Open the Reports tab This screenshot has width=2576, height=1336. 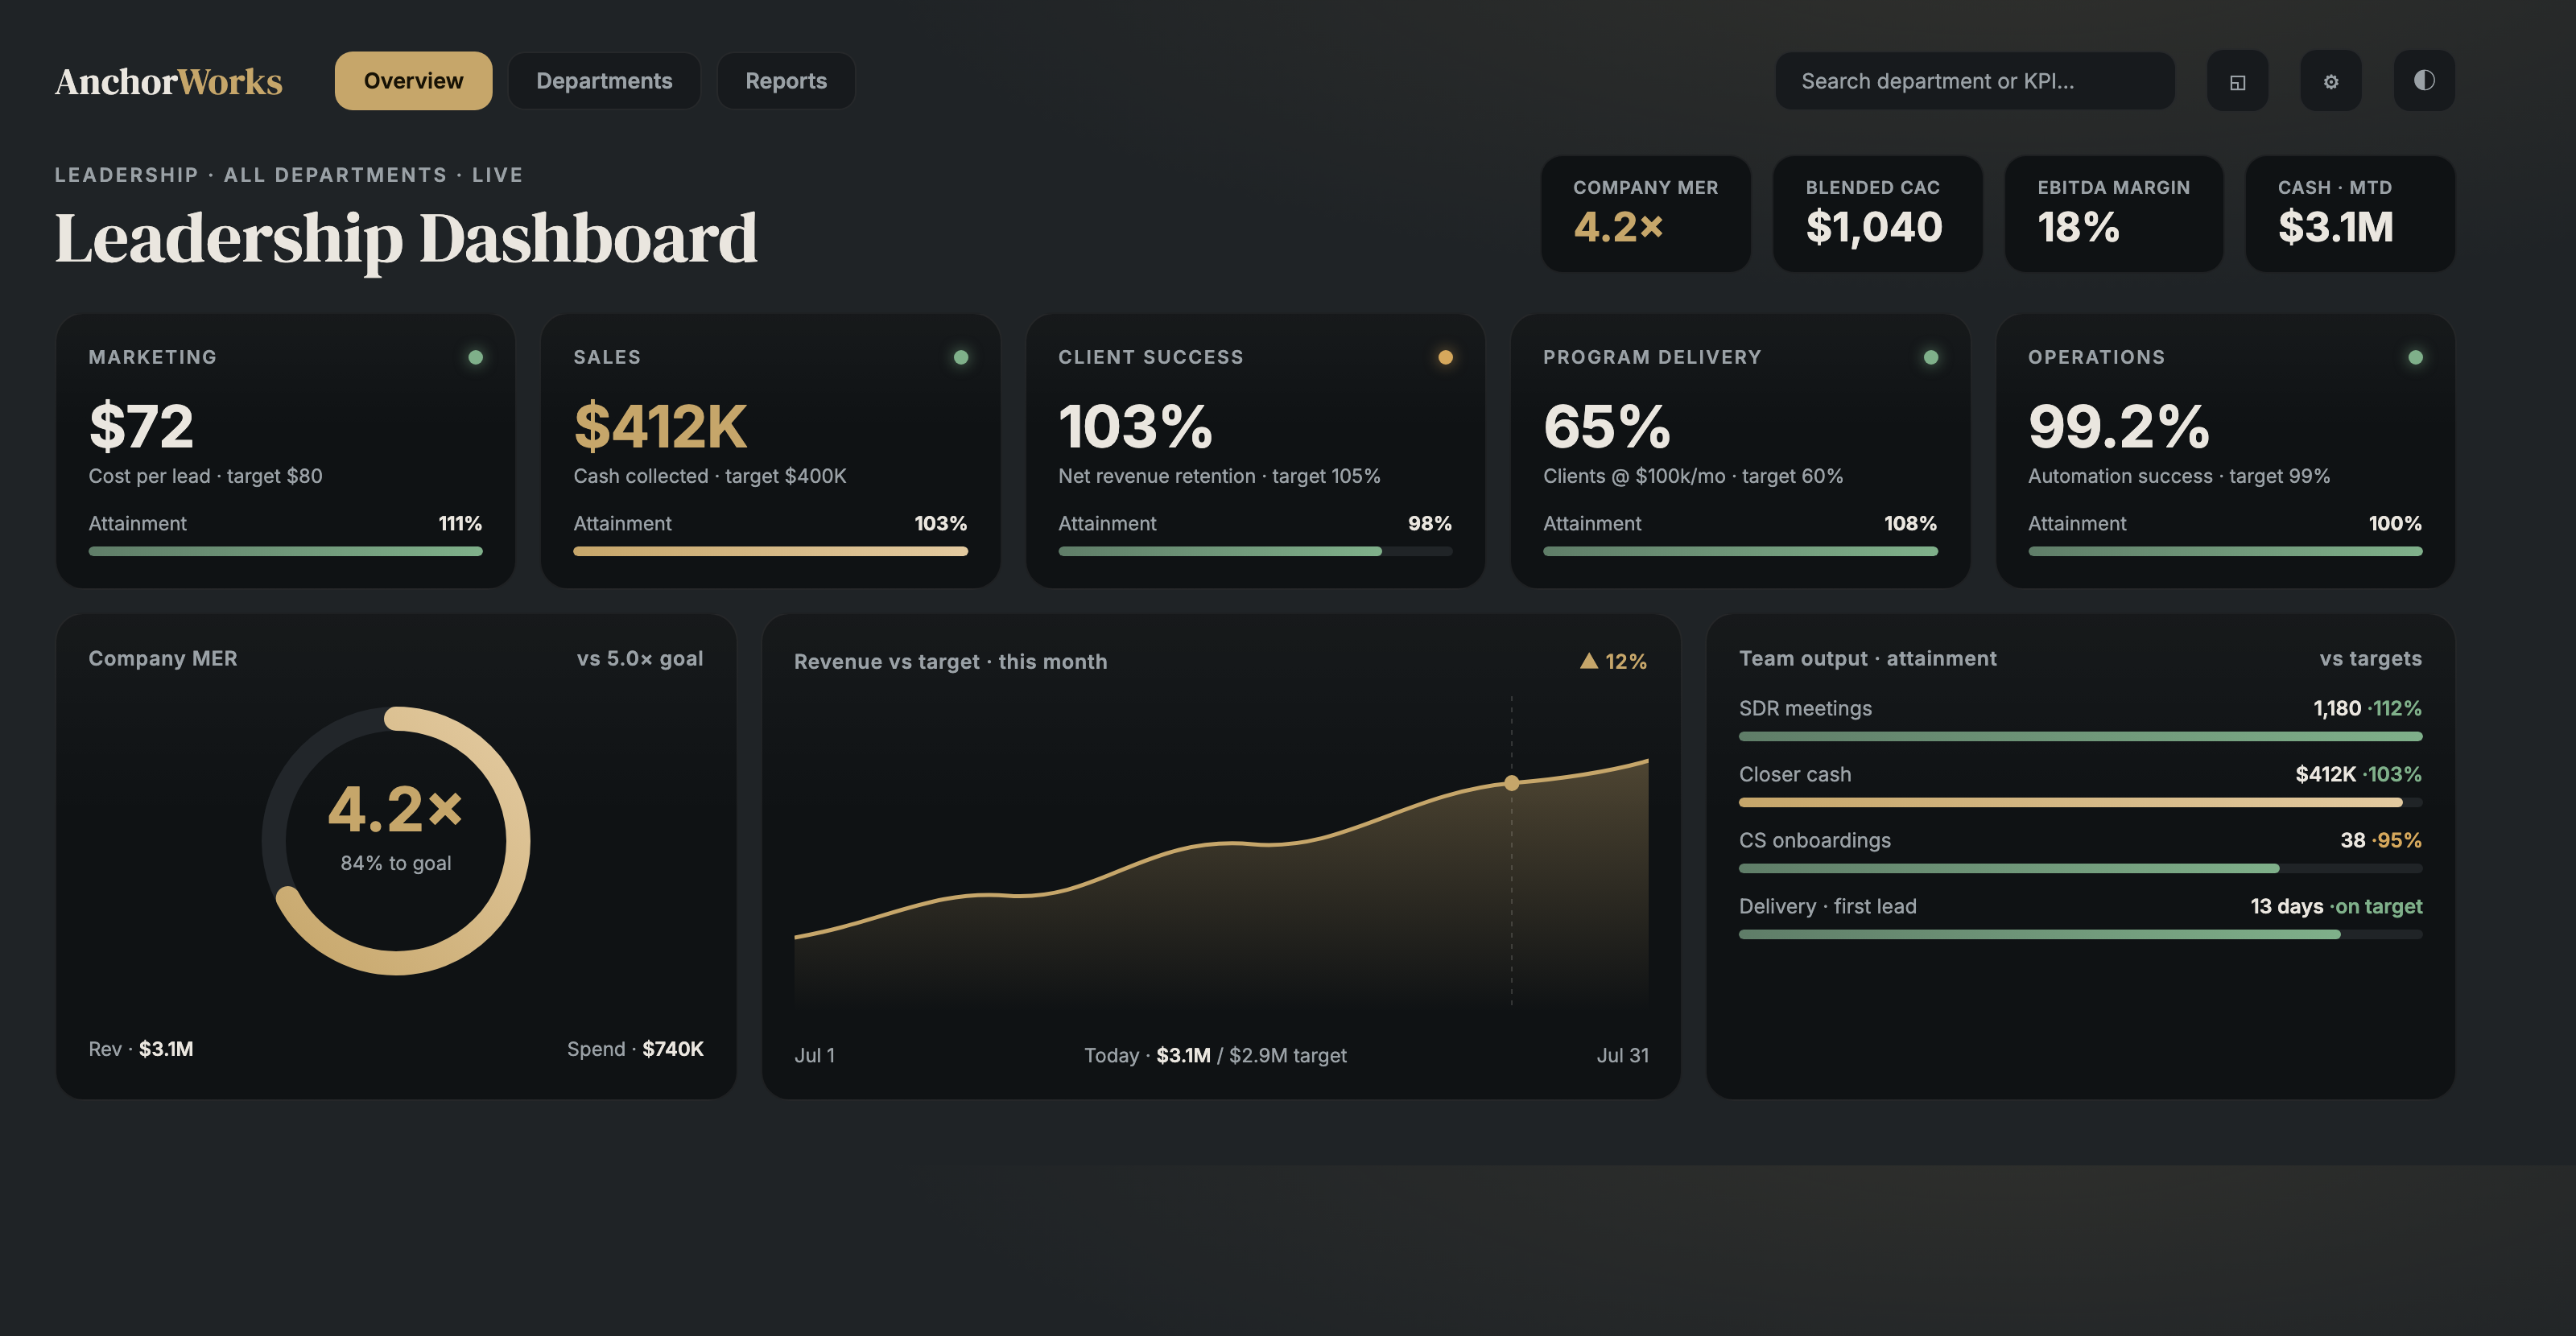point(786,81)
